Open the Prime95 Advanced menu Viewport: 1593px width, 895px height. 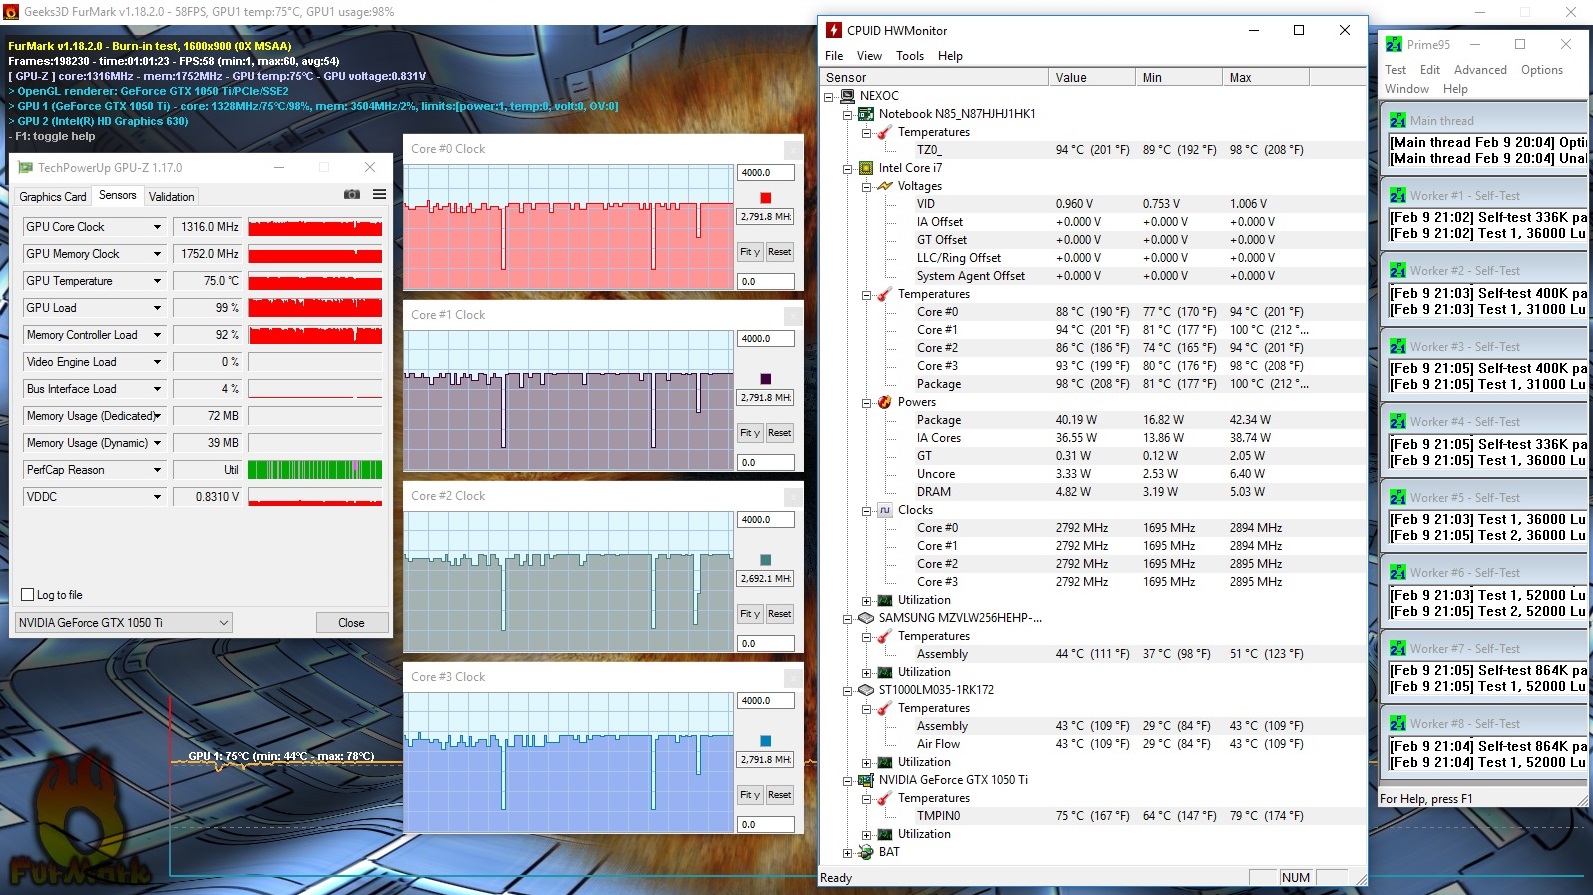pyautogui.click(x=1480, y=70)
